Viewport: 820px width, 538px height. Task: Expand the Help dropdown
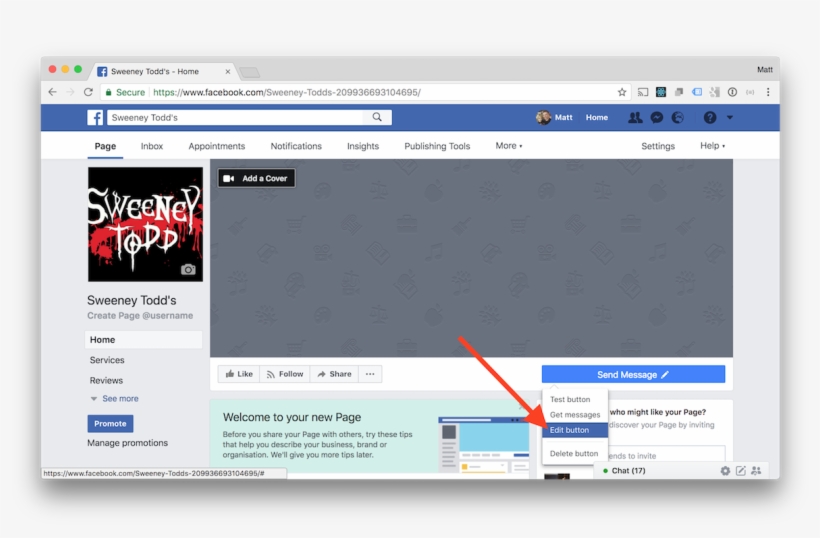coord(712,146)
